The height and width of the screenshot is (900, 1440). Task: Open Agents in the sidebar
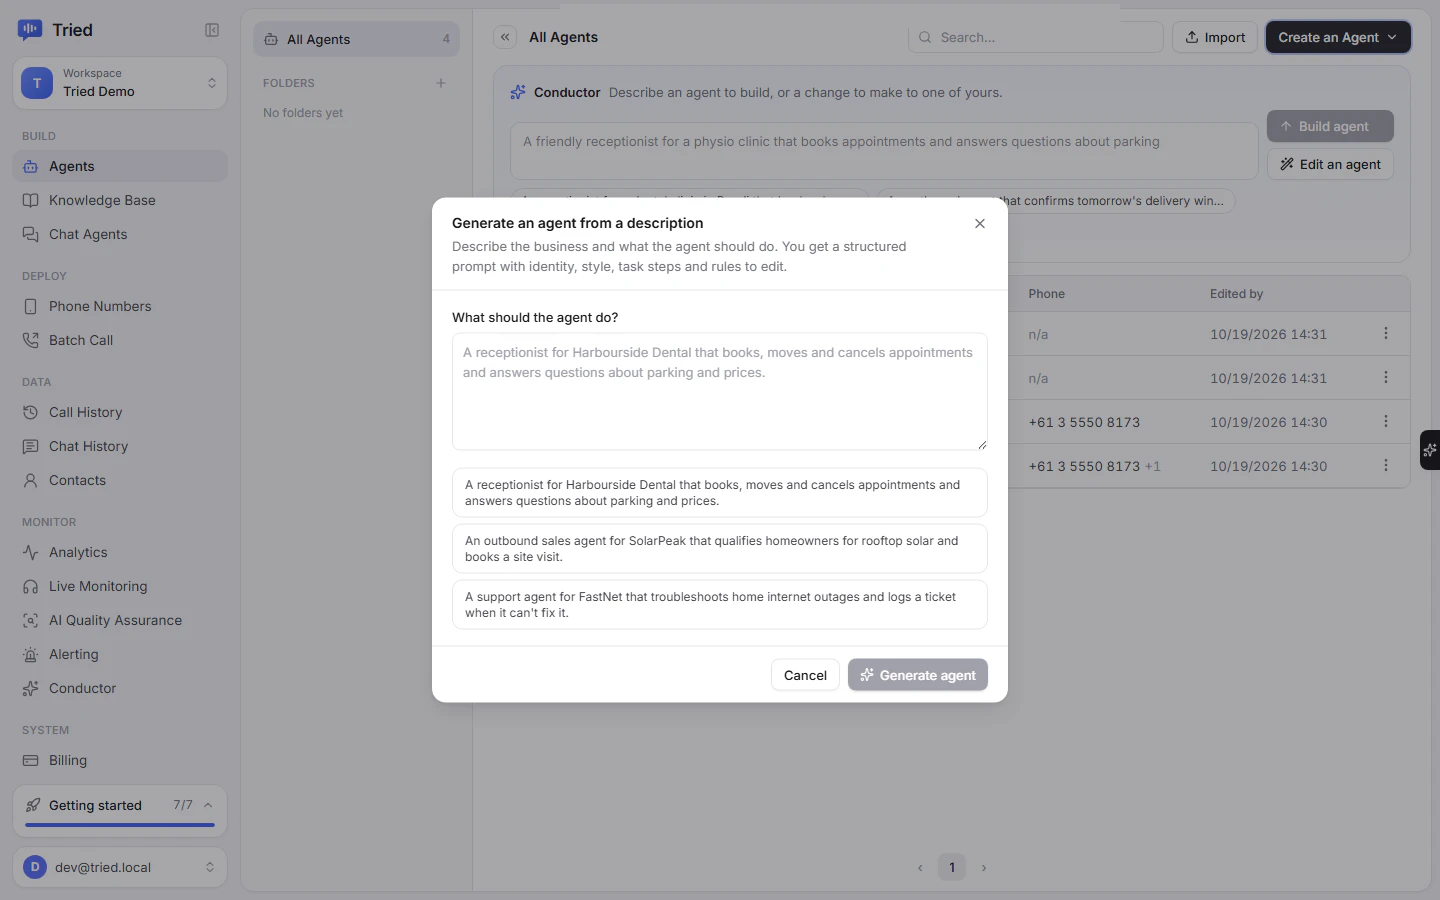pos(120,166)
